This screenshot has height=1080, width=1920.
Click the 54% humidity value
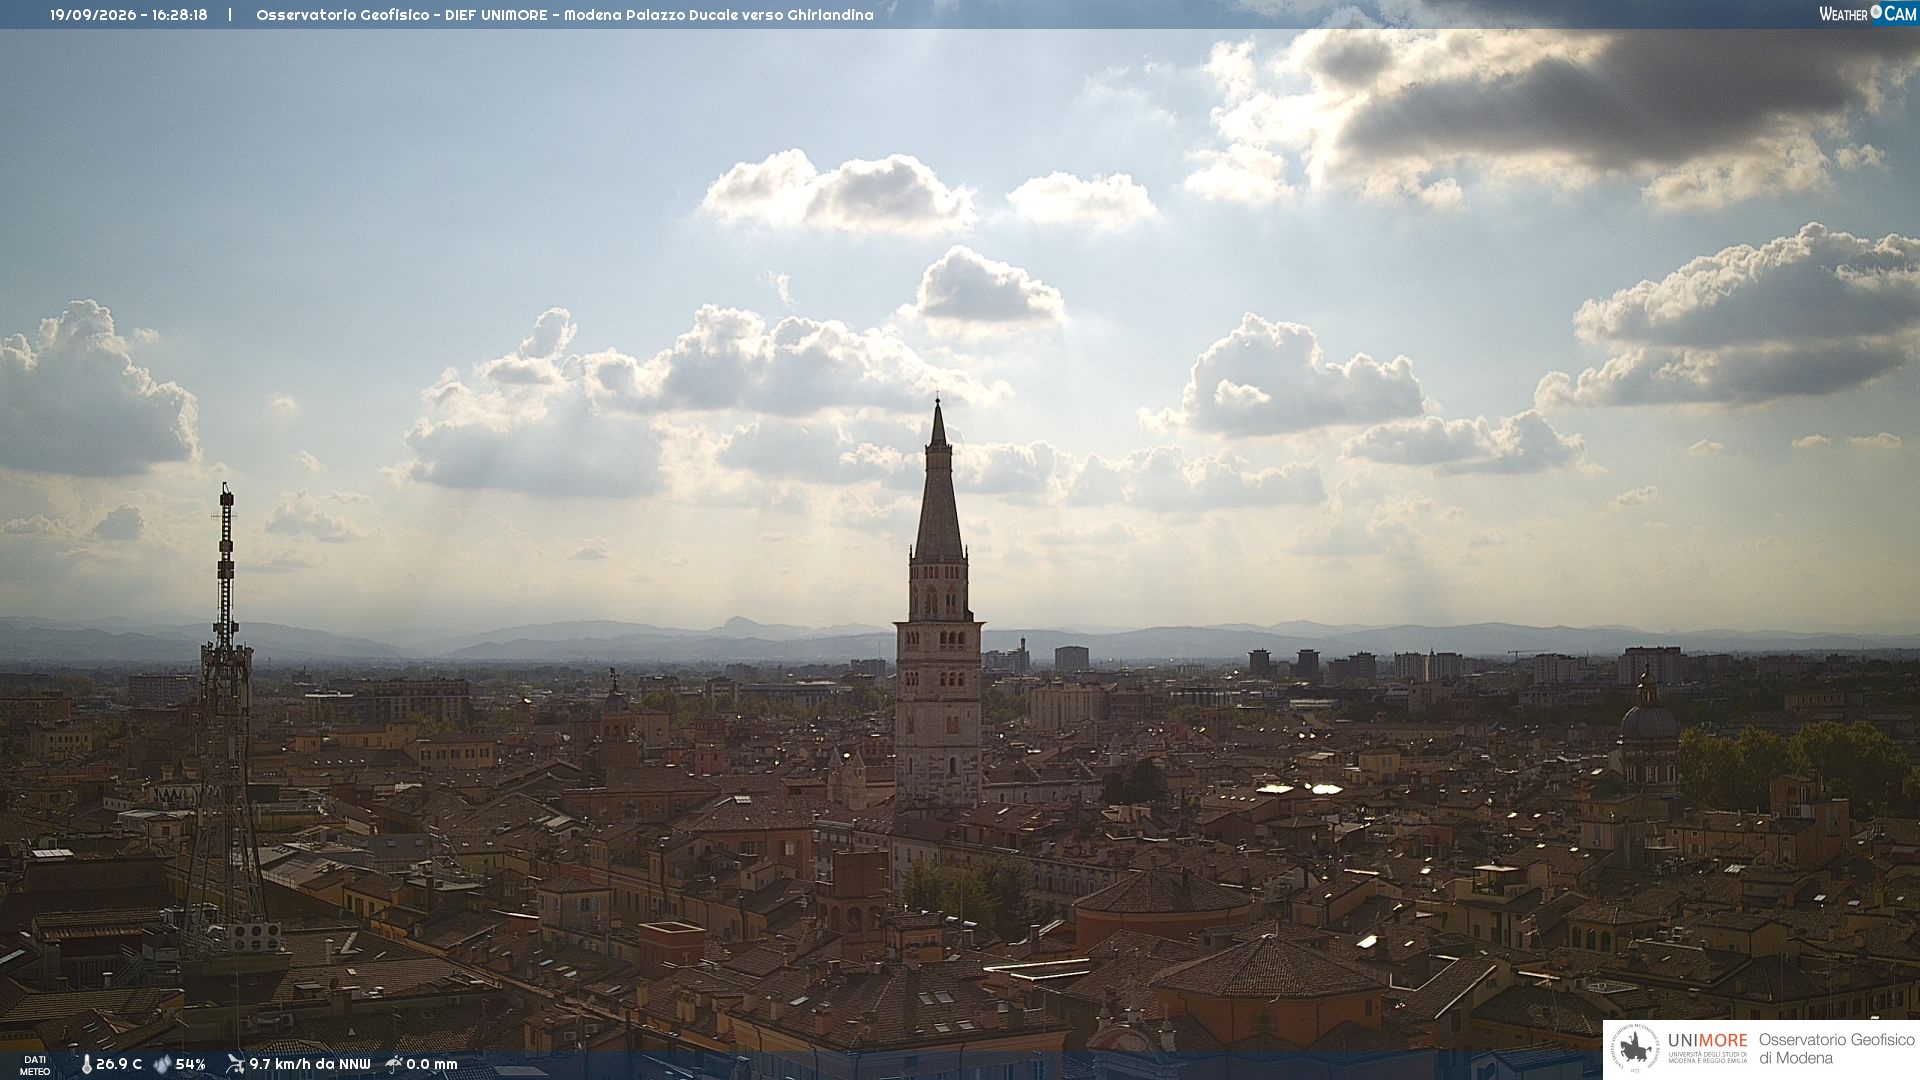190,1064
